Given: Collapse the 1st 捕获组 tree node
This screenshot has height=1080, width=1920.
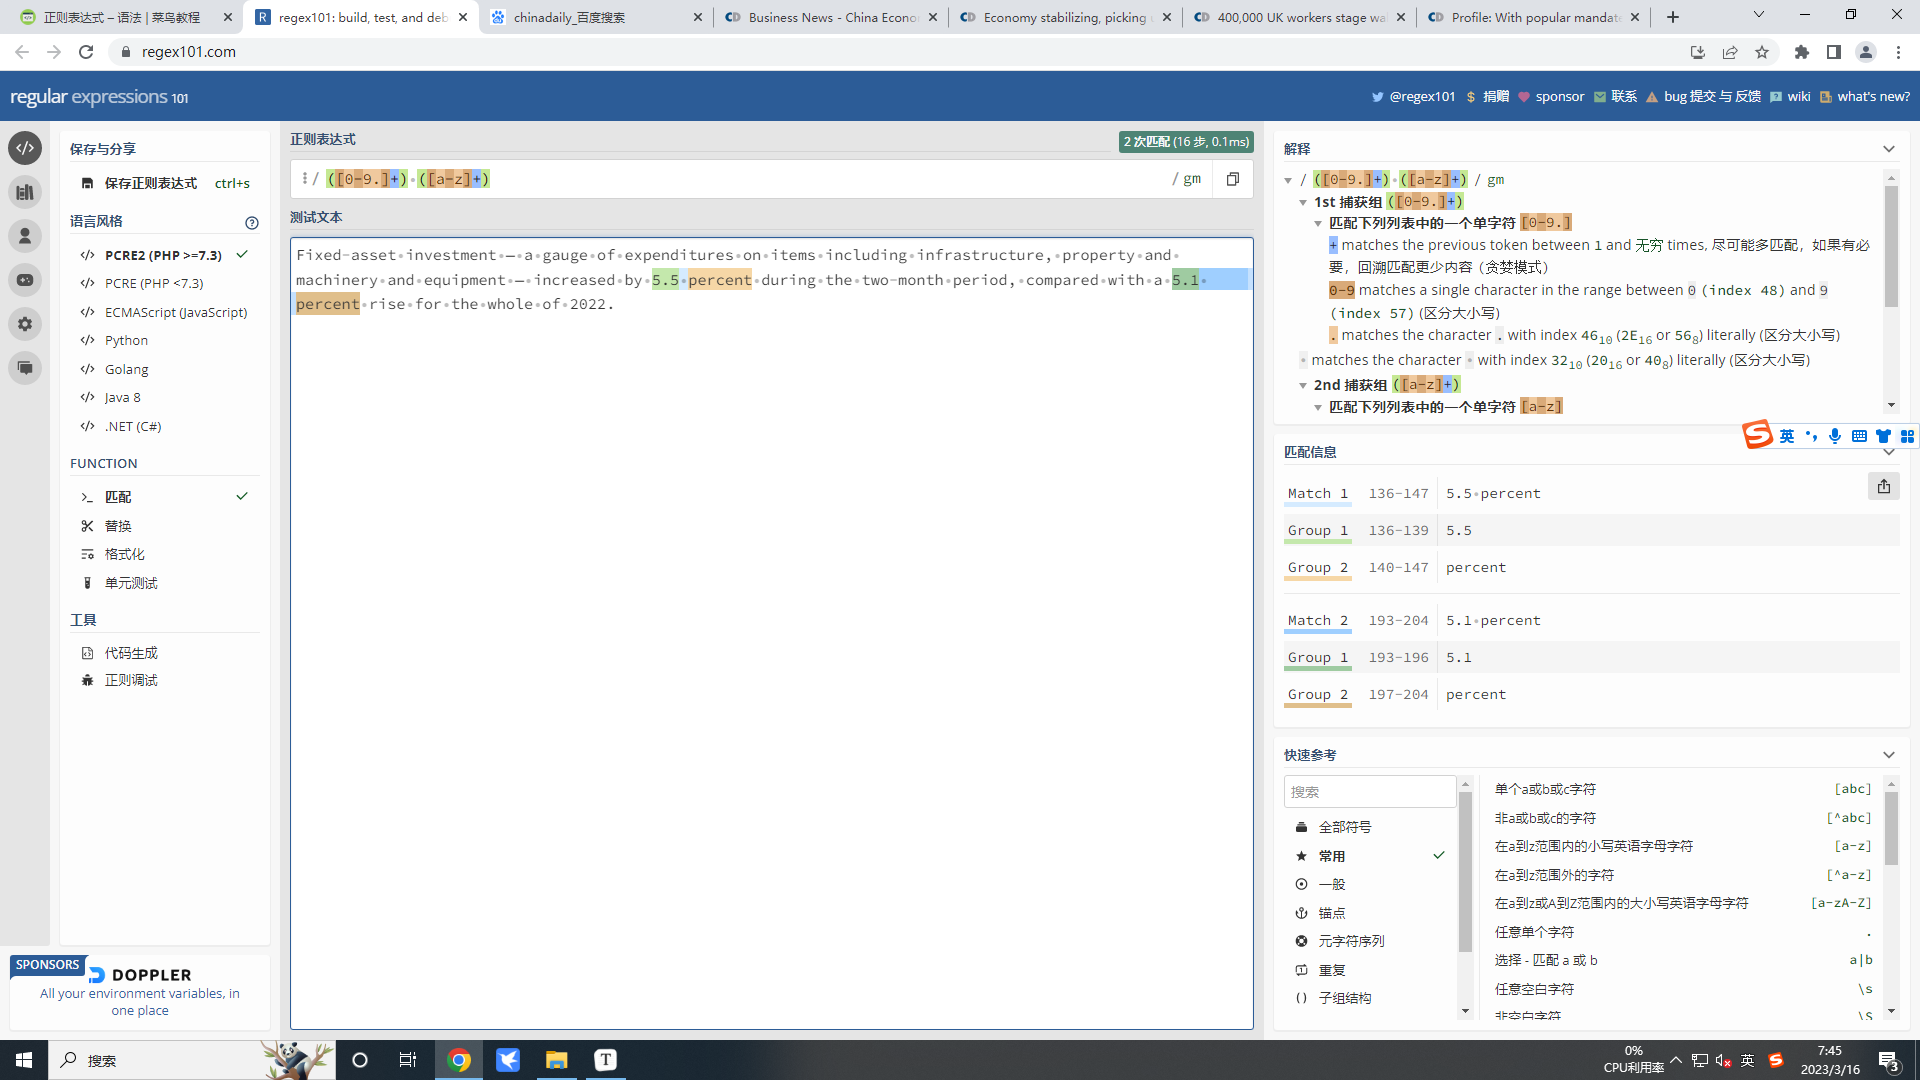Looking at the screenshot, I should [1303, 202].
